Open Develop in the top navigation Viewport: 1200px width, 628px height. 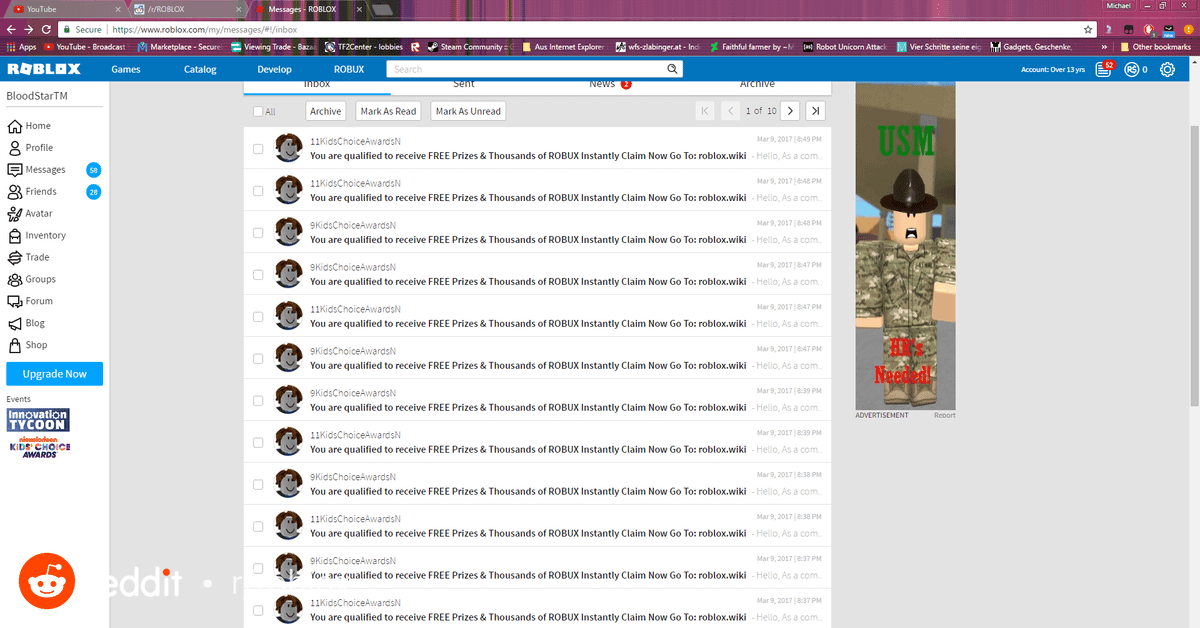[x=274, y=70]
